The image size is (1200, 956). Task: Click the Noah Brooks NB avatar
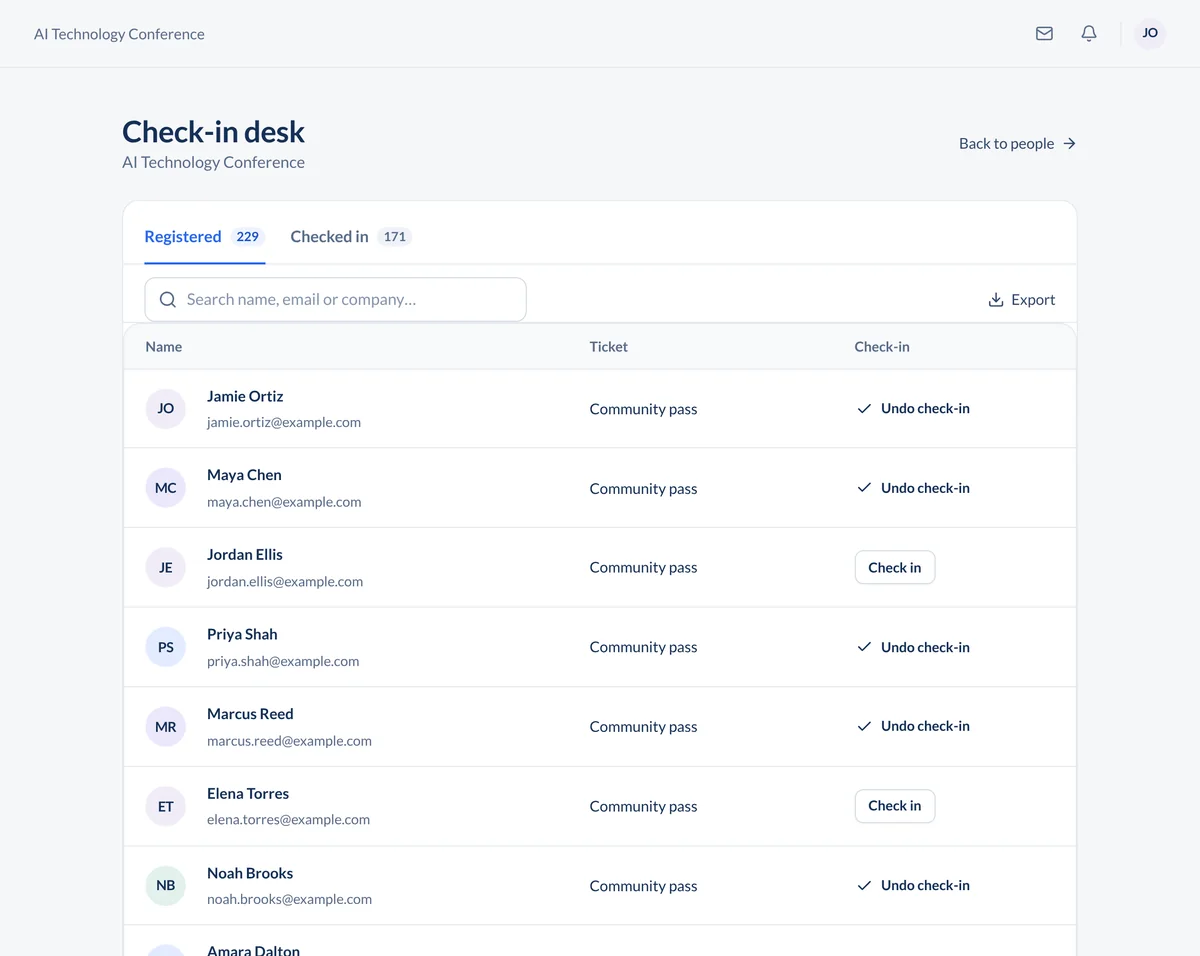click(166, 886)
